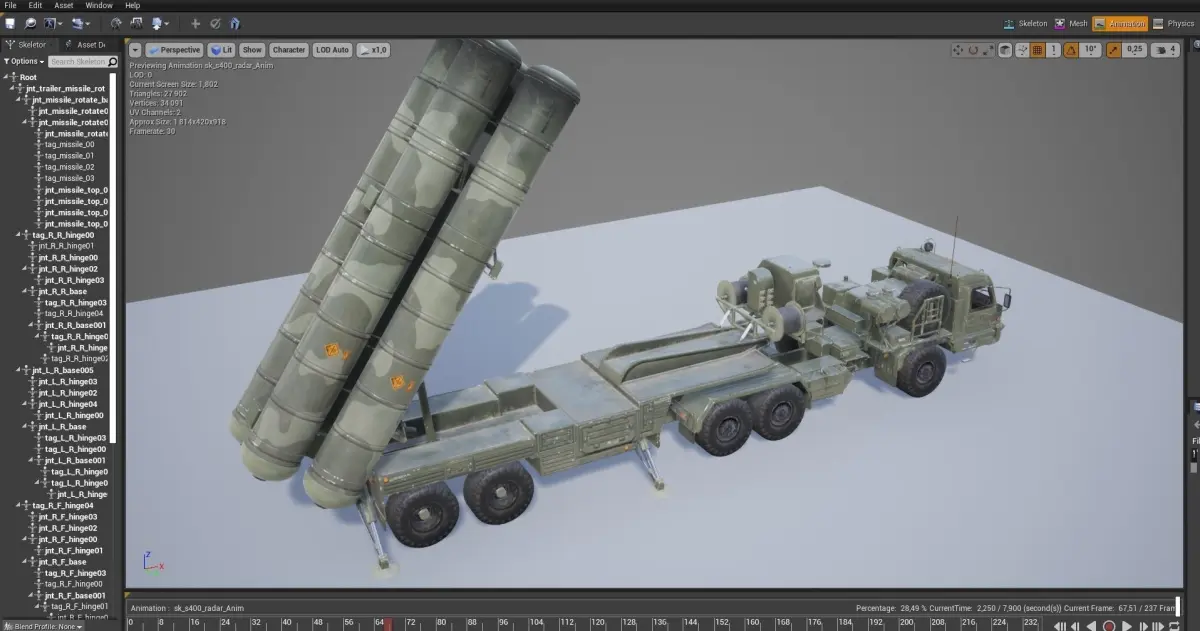The height and width of the screenshot is (631, 1200).
Task: Open the Asset menu
Action: [64, 6]
